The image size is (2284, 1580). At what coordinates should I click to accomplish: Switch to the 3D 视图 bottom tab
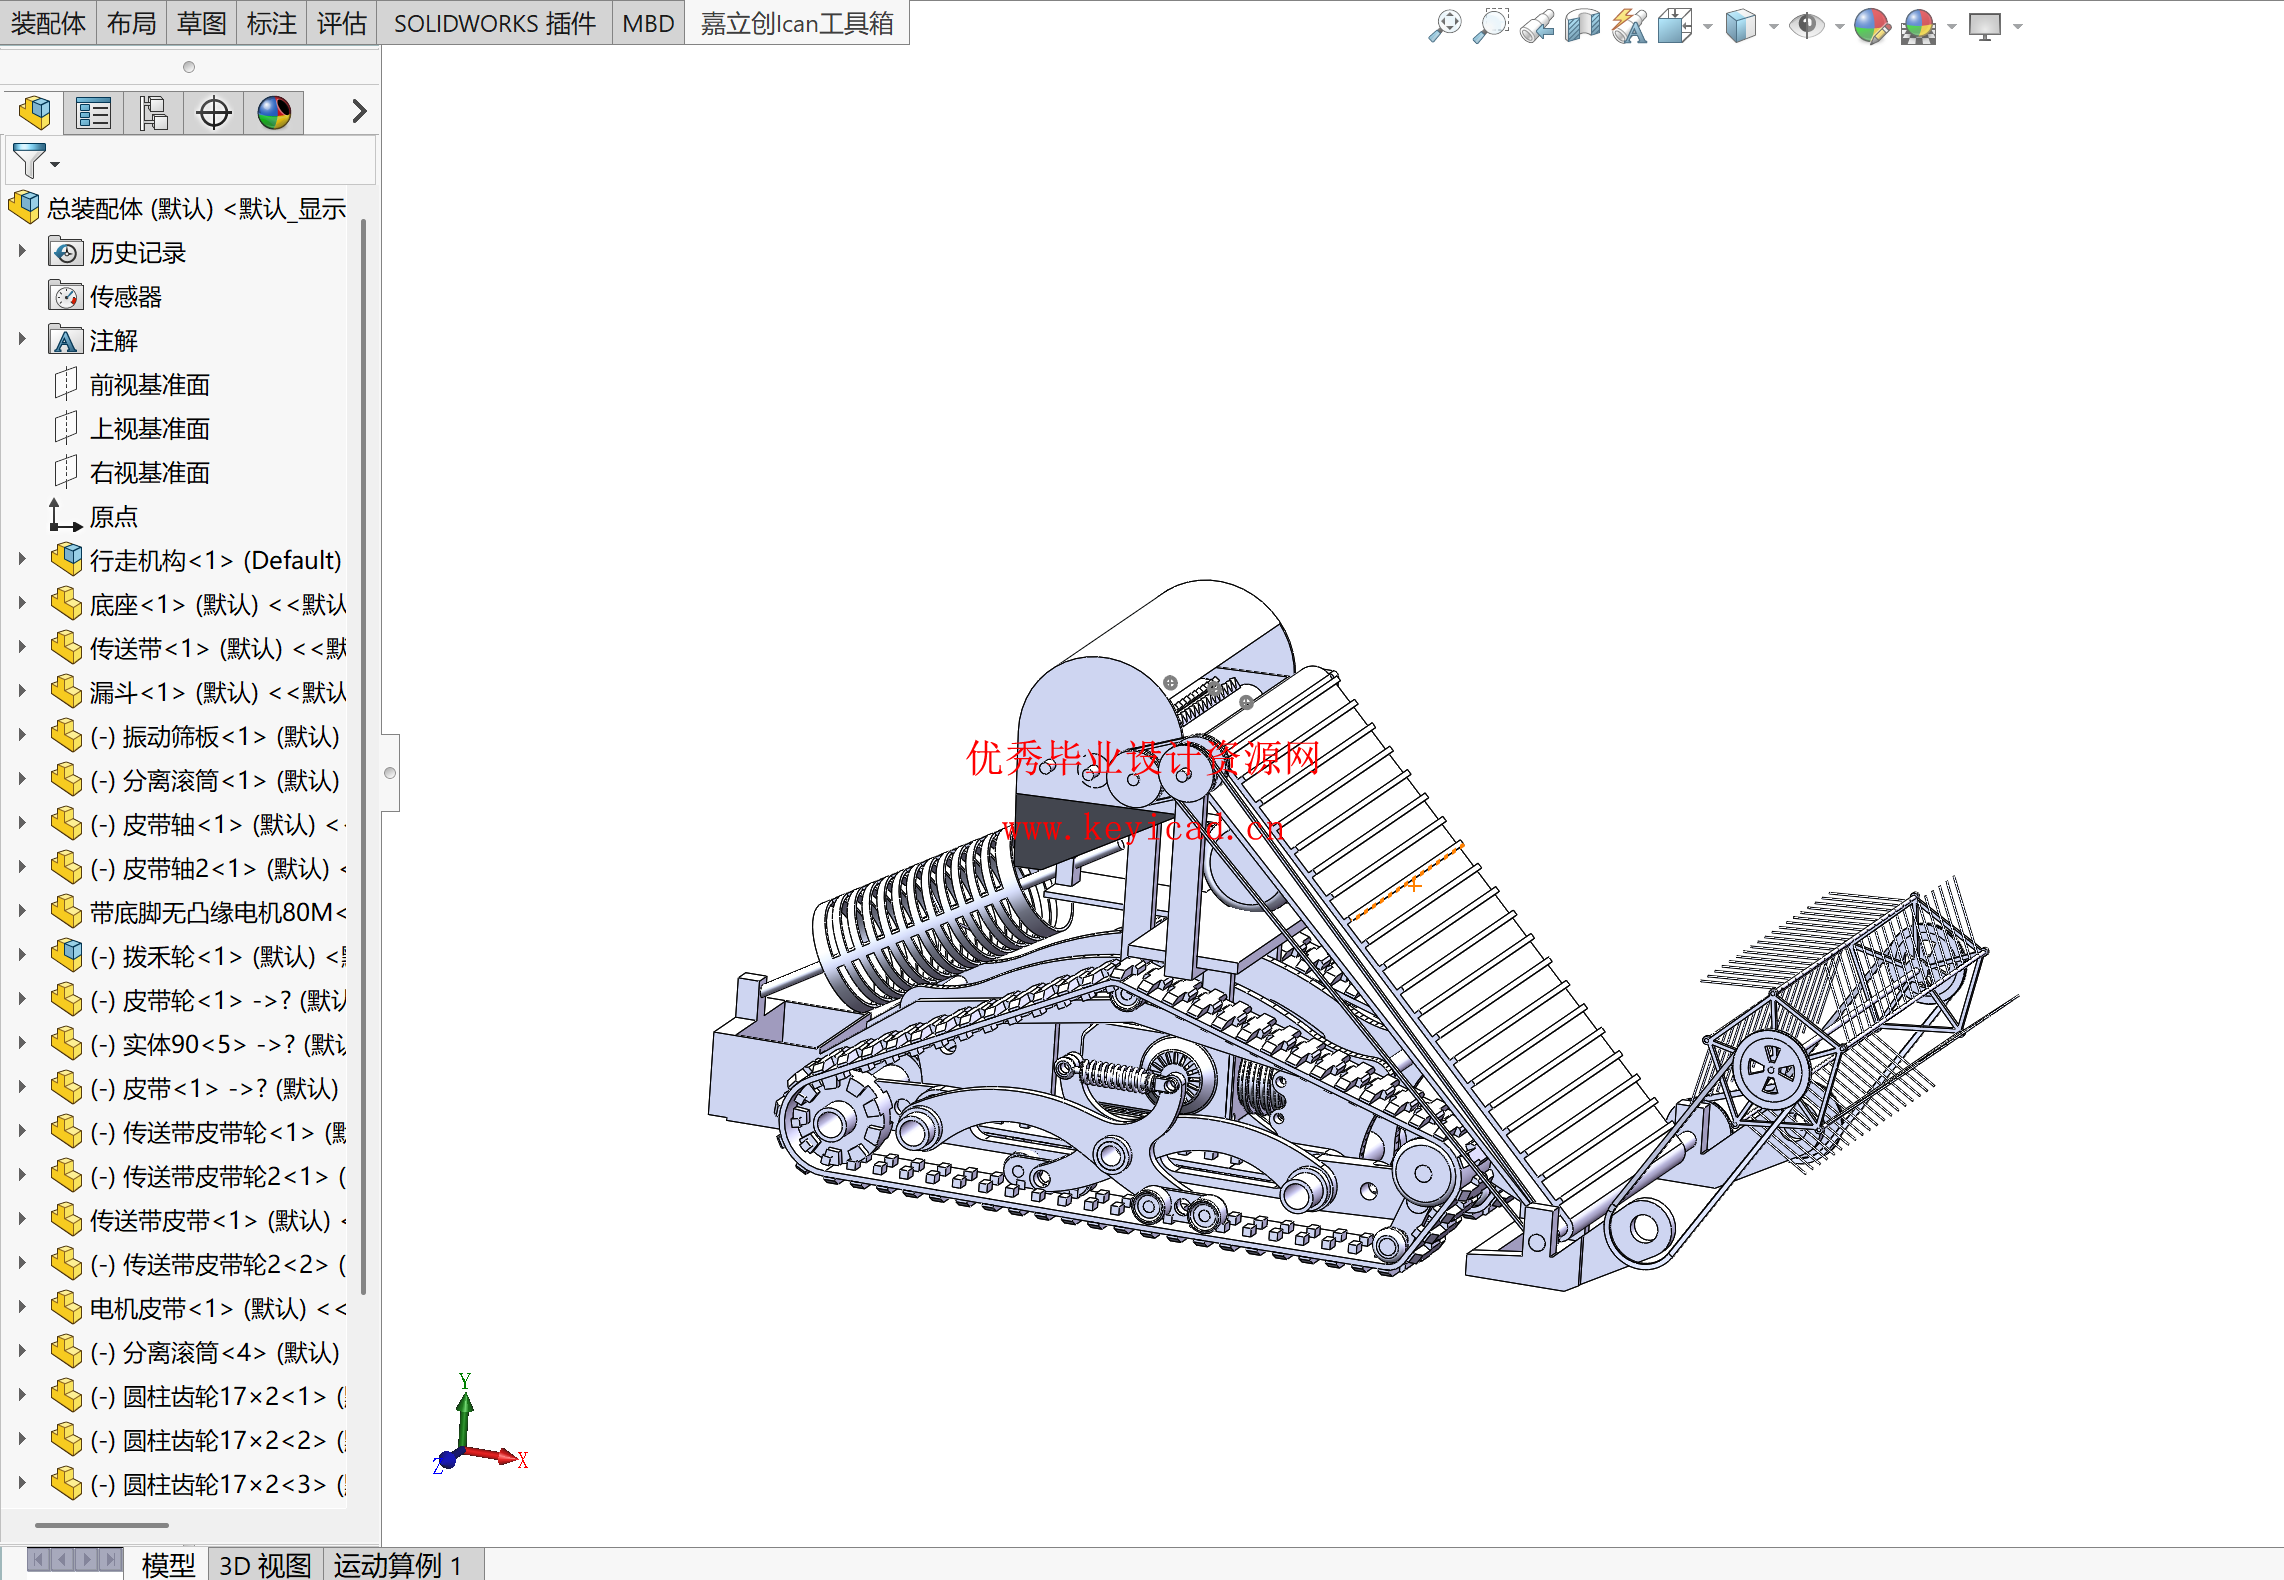[x=265, y=1564]
